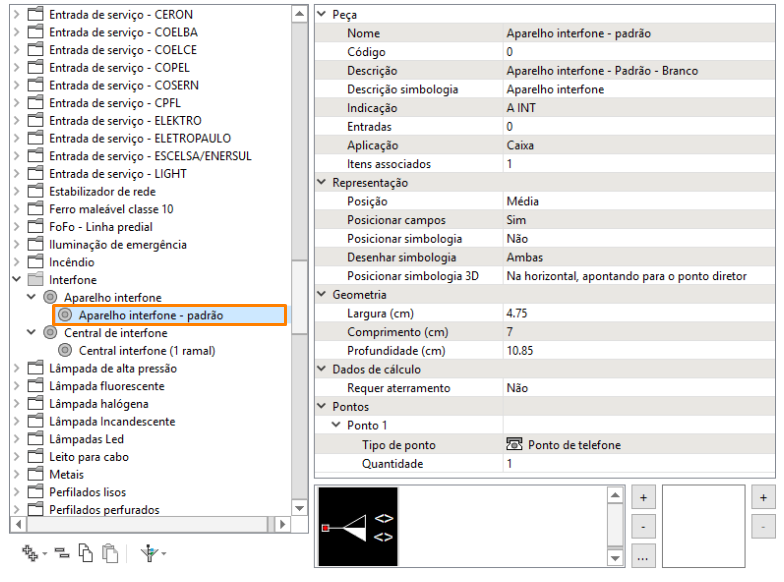Collapse the Pontos property section
The width and height of the screenshot is (784, 582).
[x=322, y=406]
